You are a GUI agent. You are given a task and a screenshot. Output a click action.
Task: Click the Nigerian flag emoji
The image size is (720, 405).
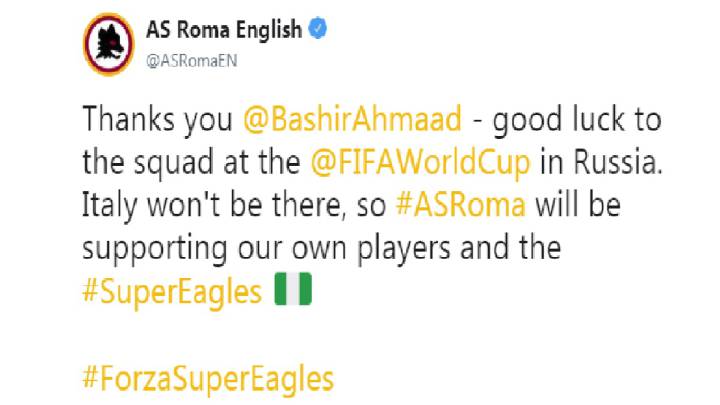tap(293, 289)
